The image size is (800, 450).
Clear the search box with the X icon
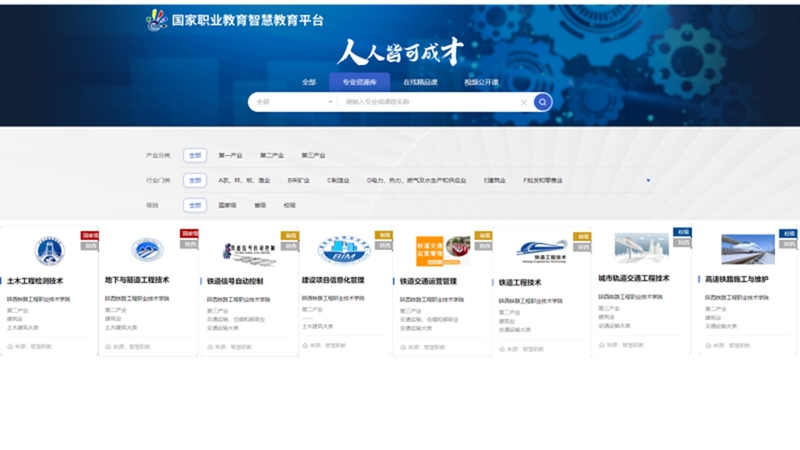tap(523, 102)
